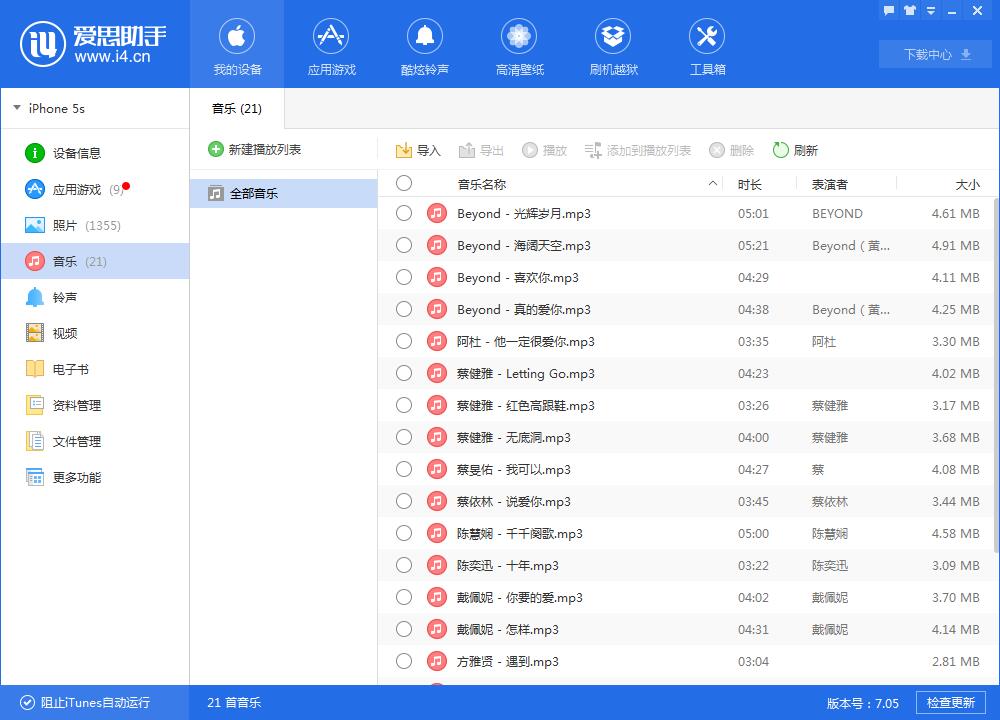Check for updates with 检查更新

951,703
